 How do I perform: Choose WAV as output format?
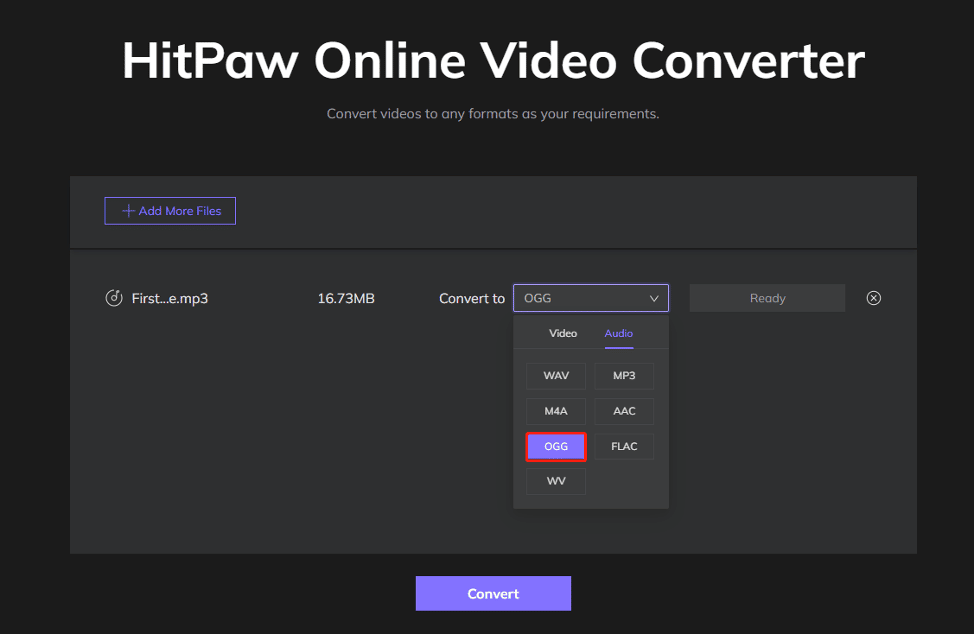pos(556,376)
